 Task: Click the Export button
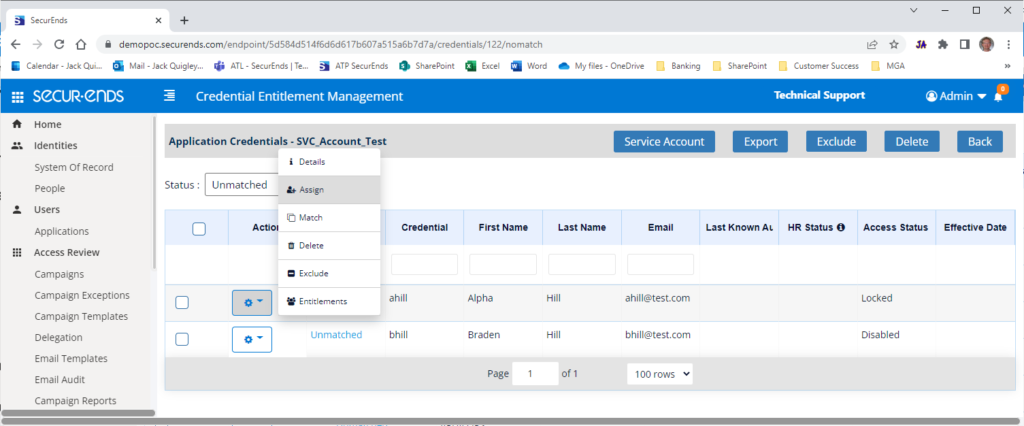(x=760, y=142)
